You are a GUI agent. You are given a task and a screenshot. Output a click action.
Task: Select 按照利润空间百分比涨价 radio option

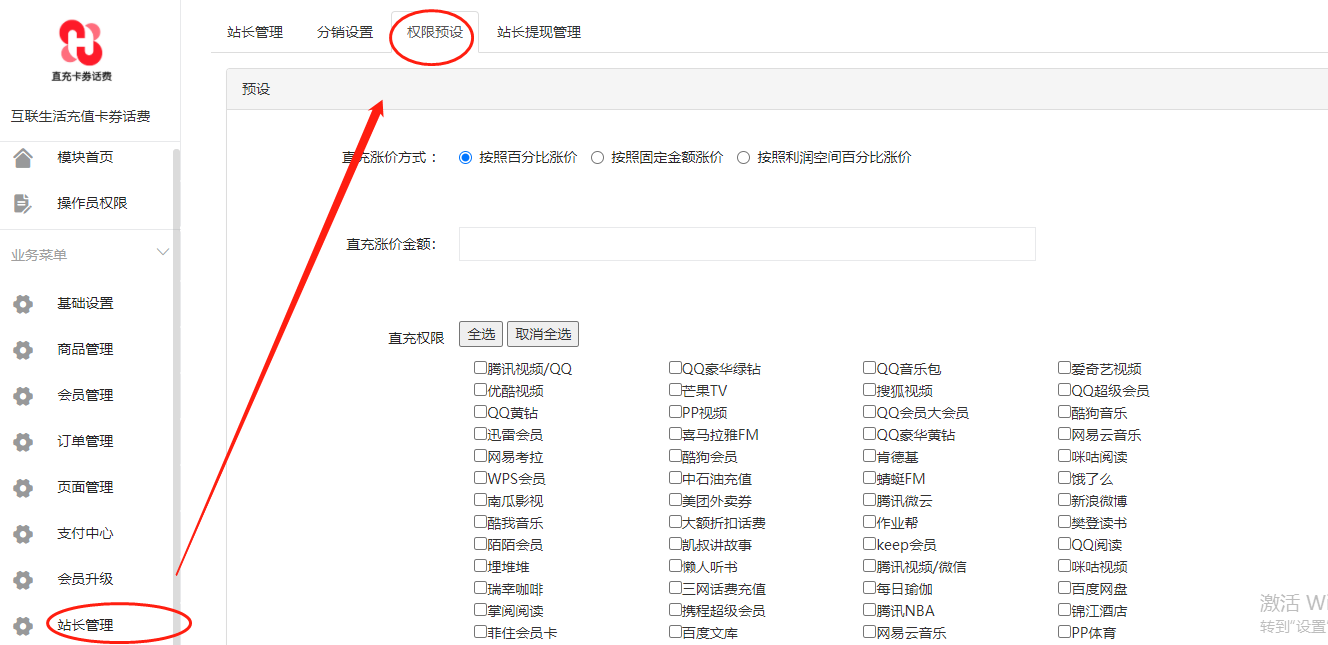pos(743,157)
